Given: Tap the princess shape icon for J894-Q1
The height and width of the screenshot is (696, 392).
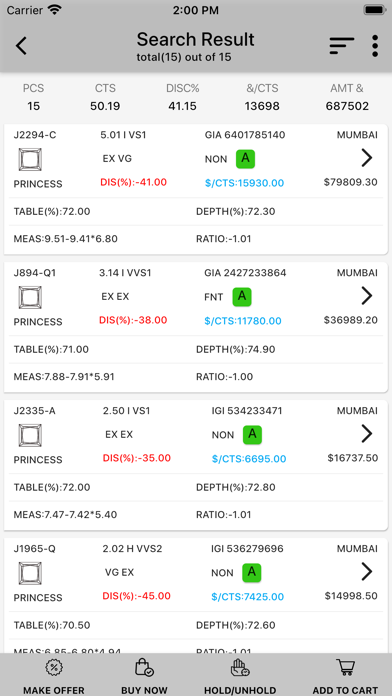Looking at the screenshot, I should click(x=30, y=297).
